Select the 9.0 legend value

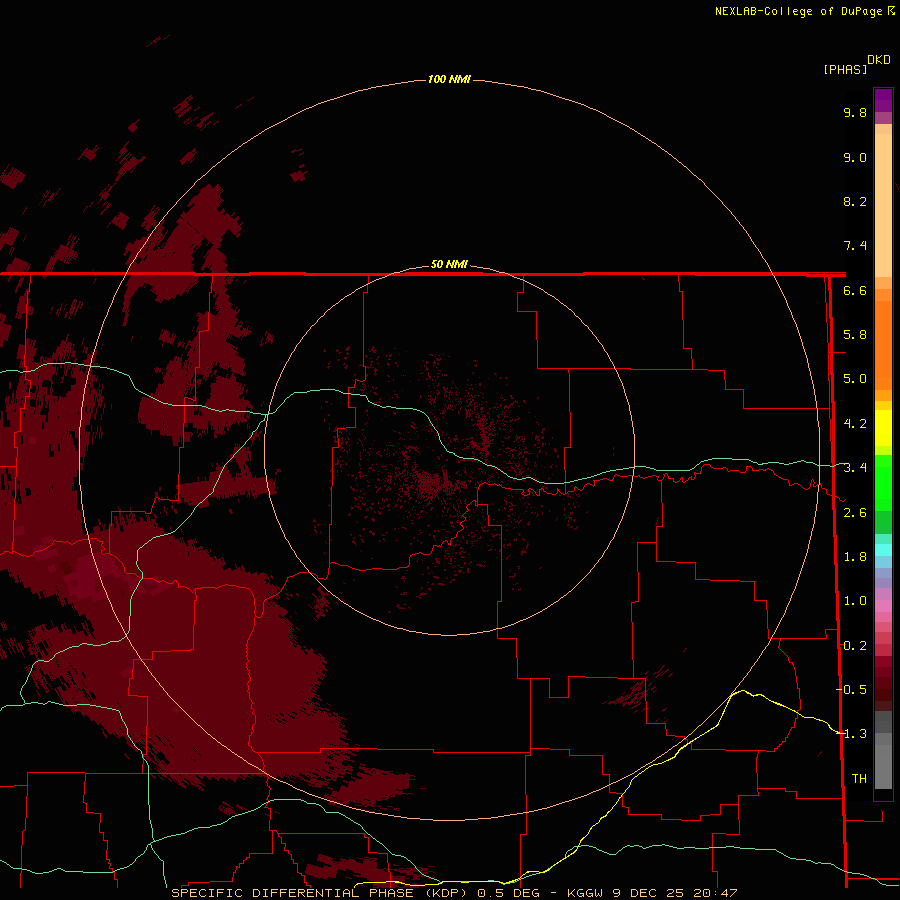click(x=855, y=157)
